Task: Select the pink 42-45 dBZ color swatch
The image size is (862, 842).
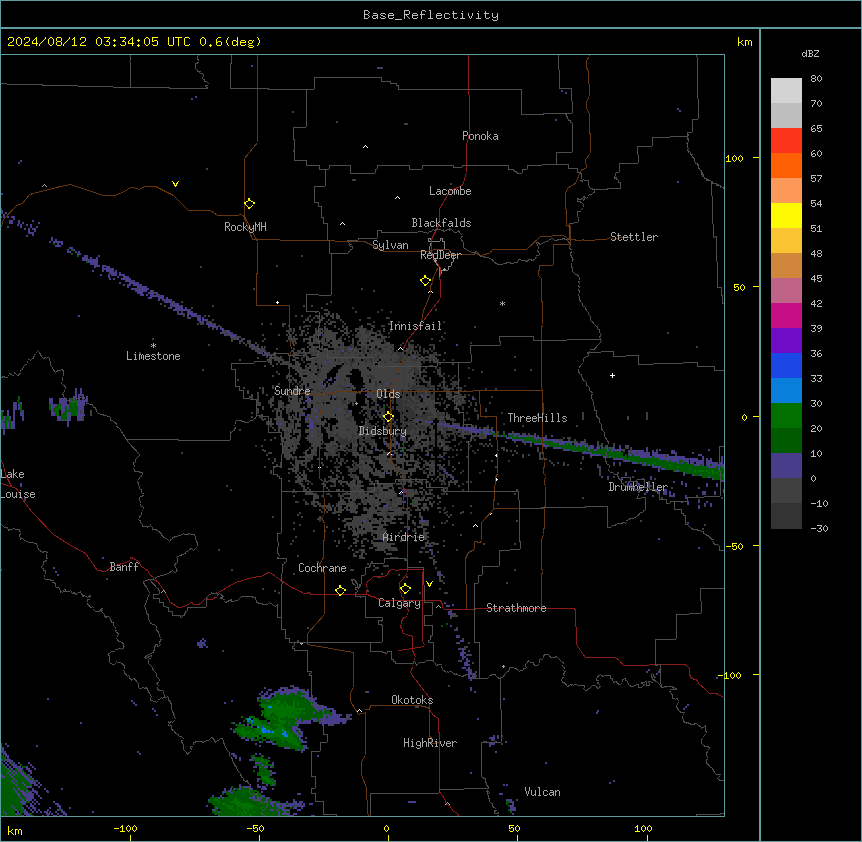Action: tap(786, 291)
